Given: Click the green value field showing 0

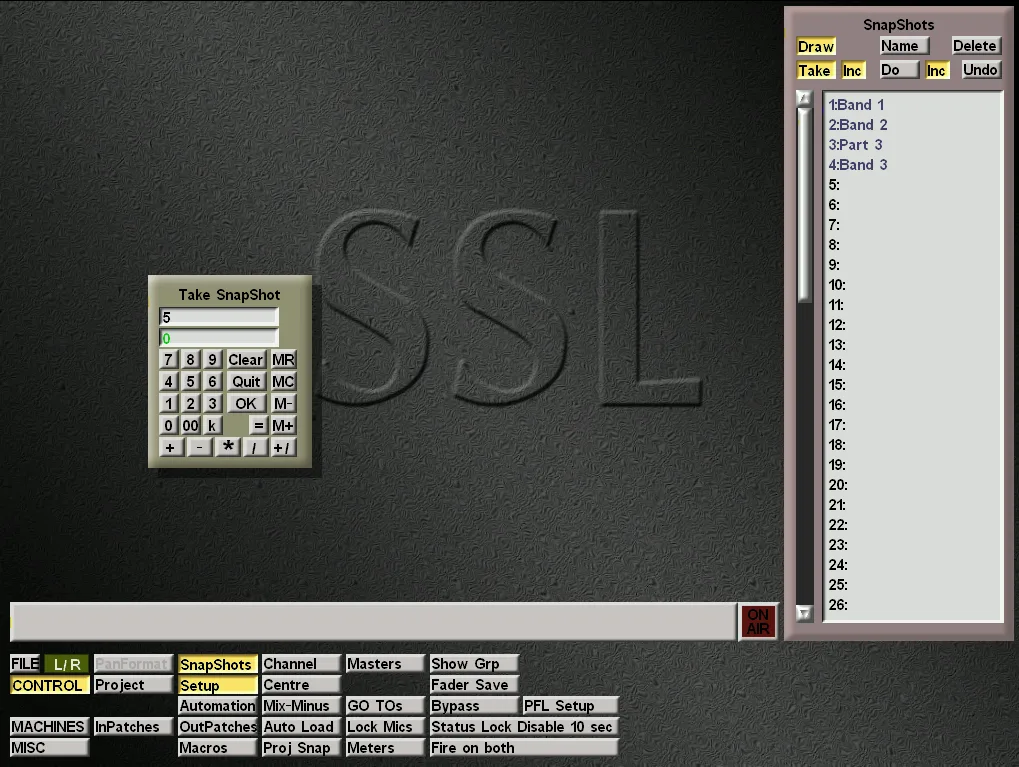Looking at the screenshot, I should (219, 338).
